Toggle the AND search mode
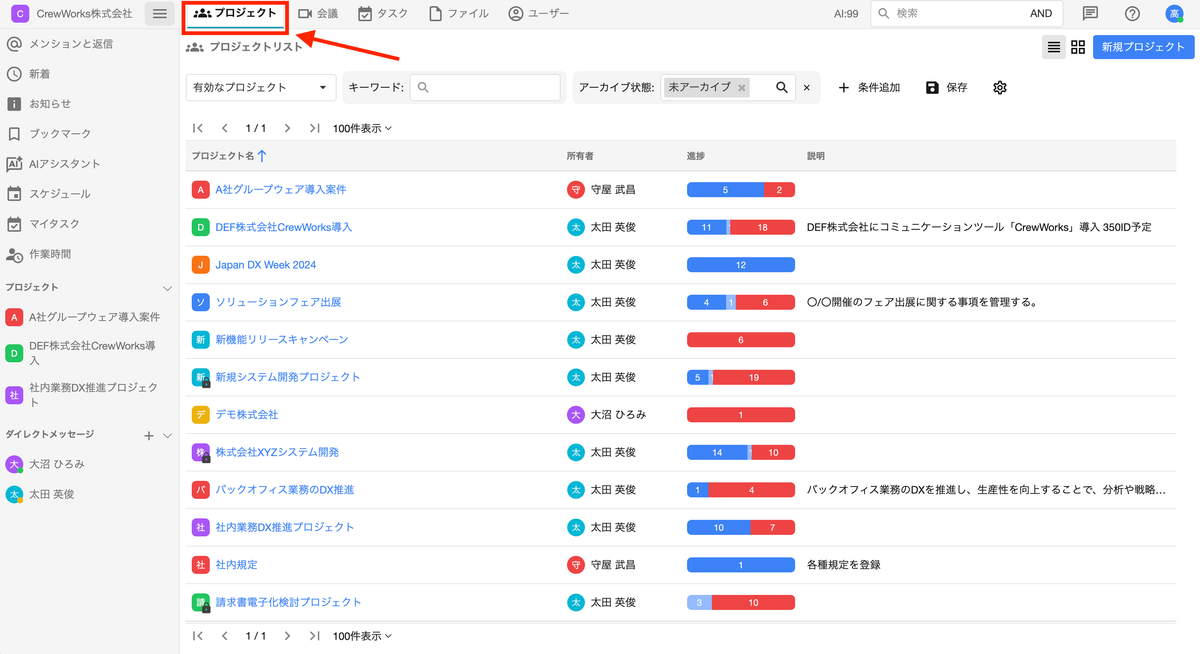Screen dimensions: 1200x654 1040,14
